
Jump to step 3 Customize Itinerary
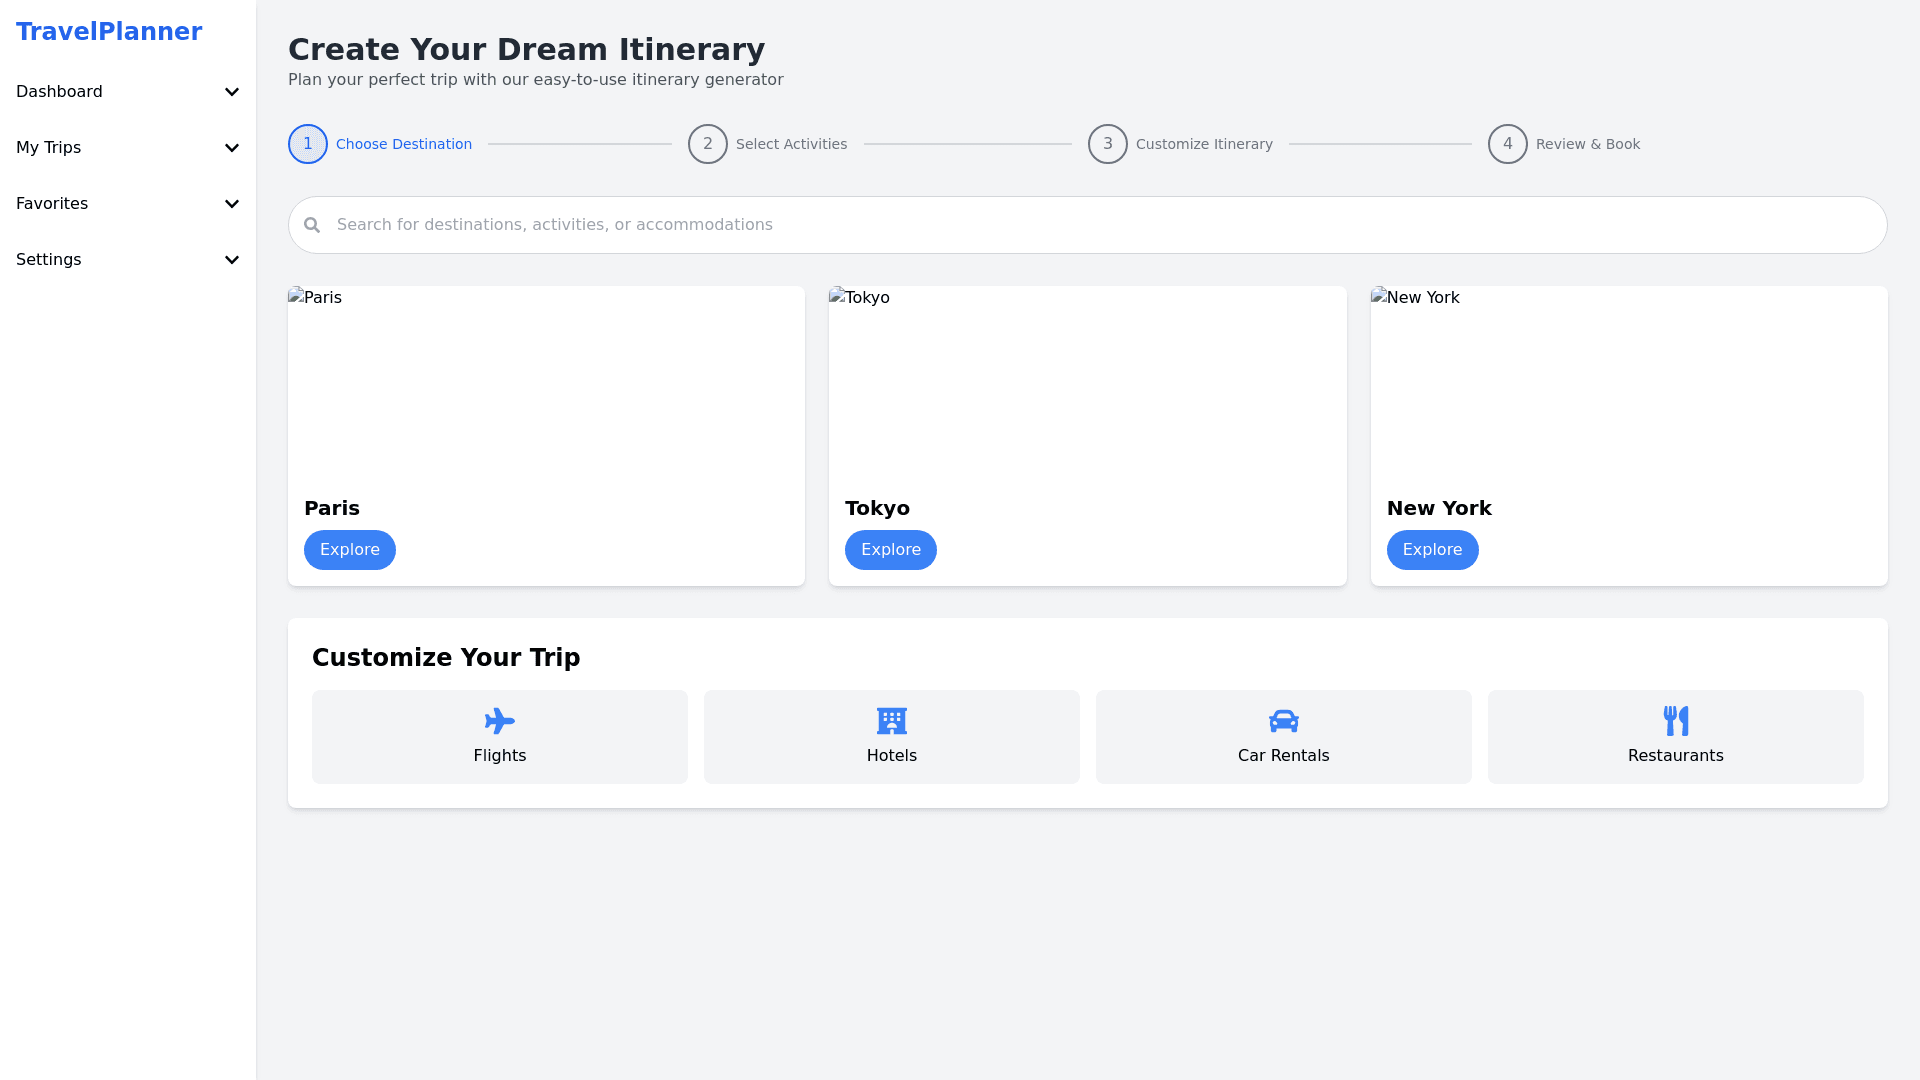1108,144
